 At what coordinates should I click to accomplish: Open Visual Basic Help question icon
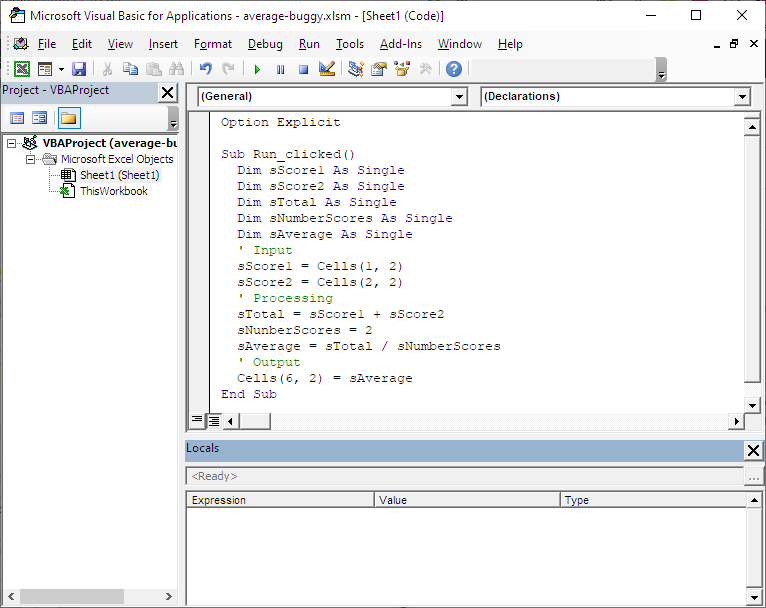[454, 69]
